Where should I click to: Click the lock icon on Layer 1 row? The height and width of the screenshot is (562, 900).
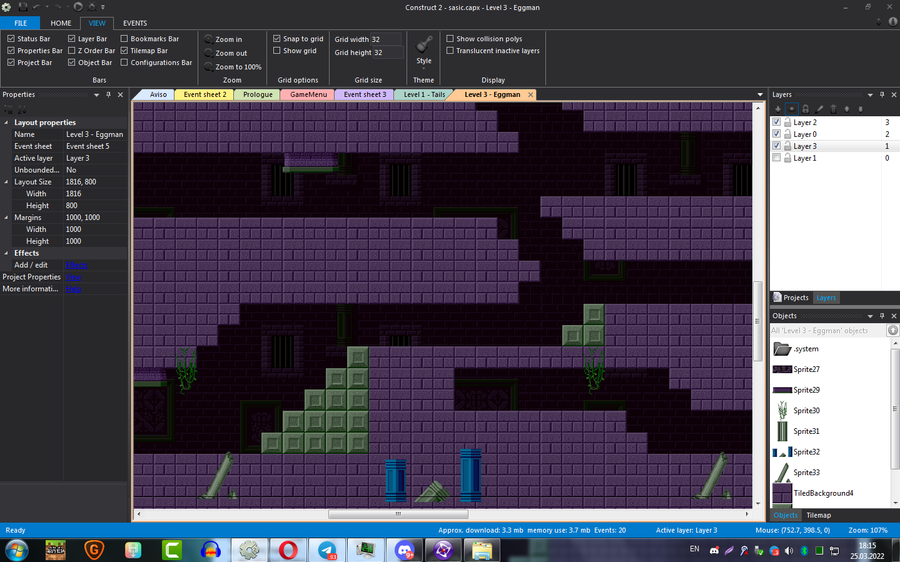coord(788,158)
